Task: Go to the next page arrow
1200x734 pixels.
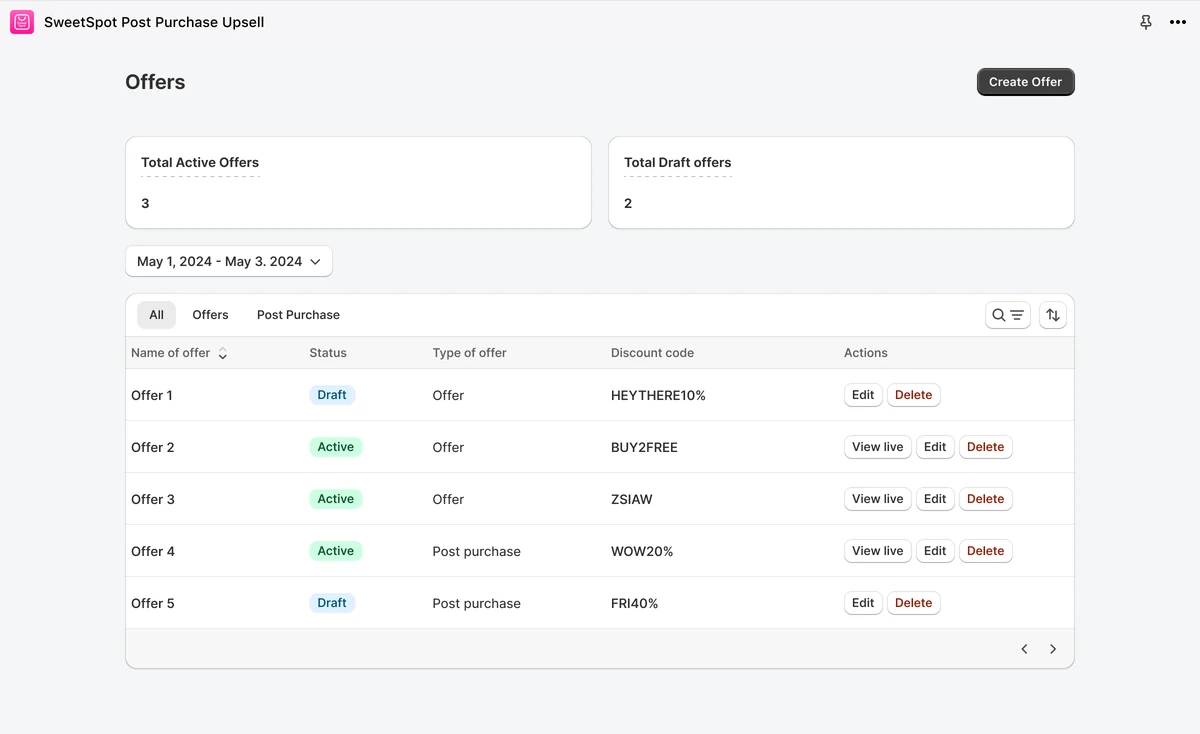Action: pyautogui.click(x=1053, y=649)
